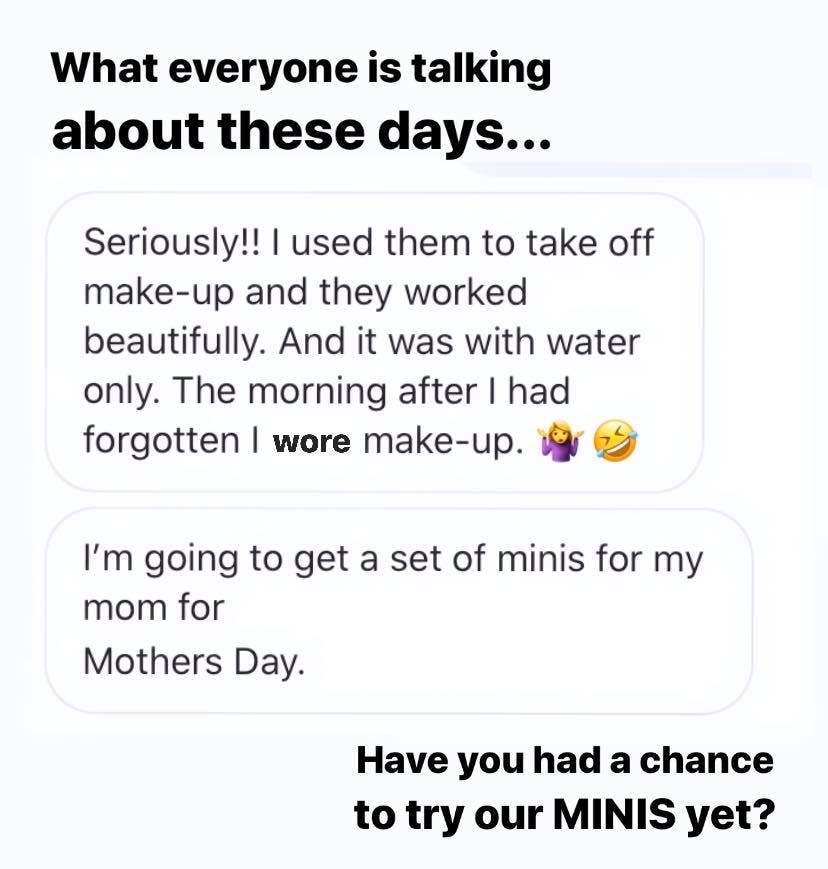Click the "What everyone is talking" heading
Screen dimensions: 828x869
301,68
